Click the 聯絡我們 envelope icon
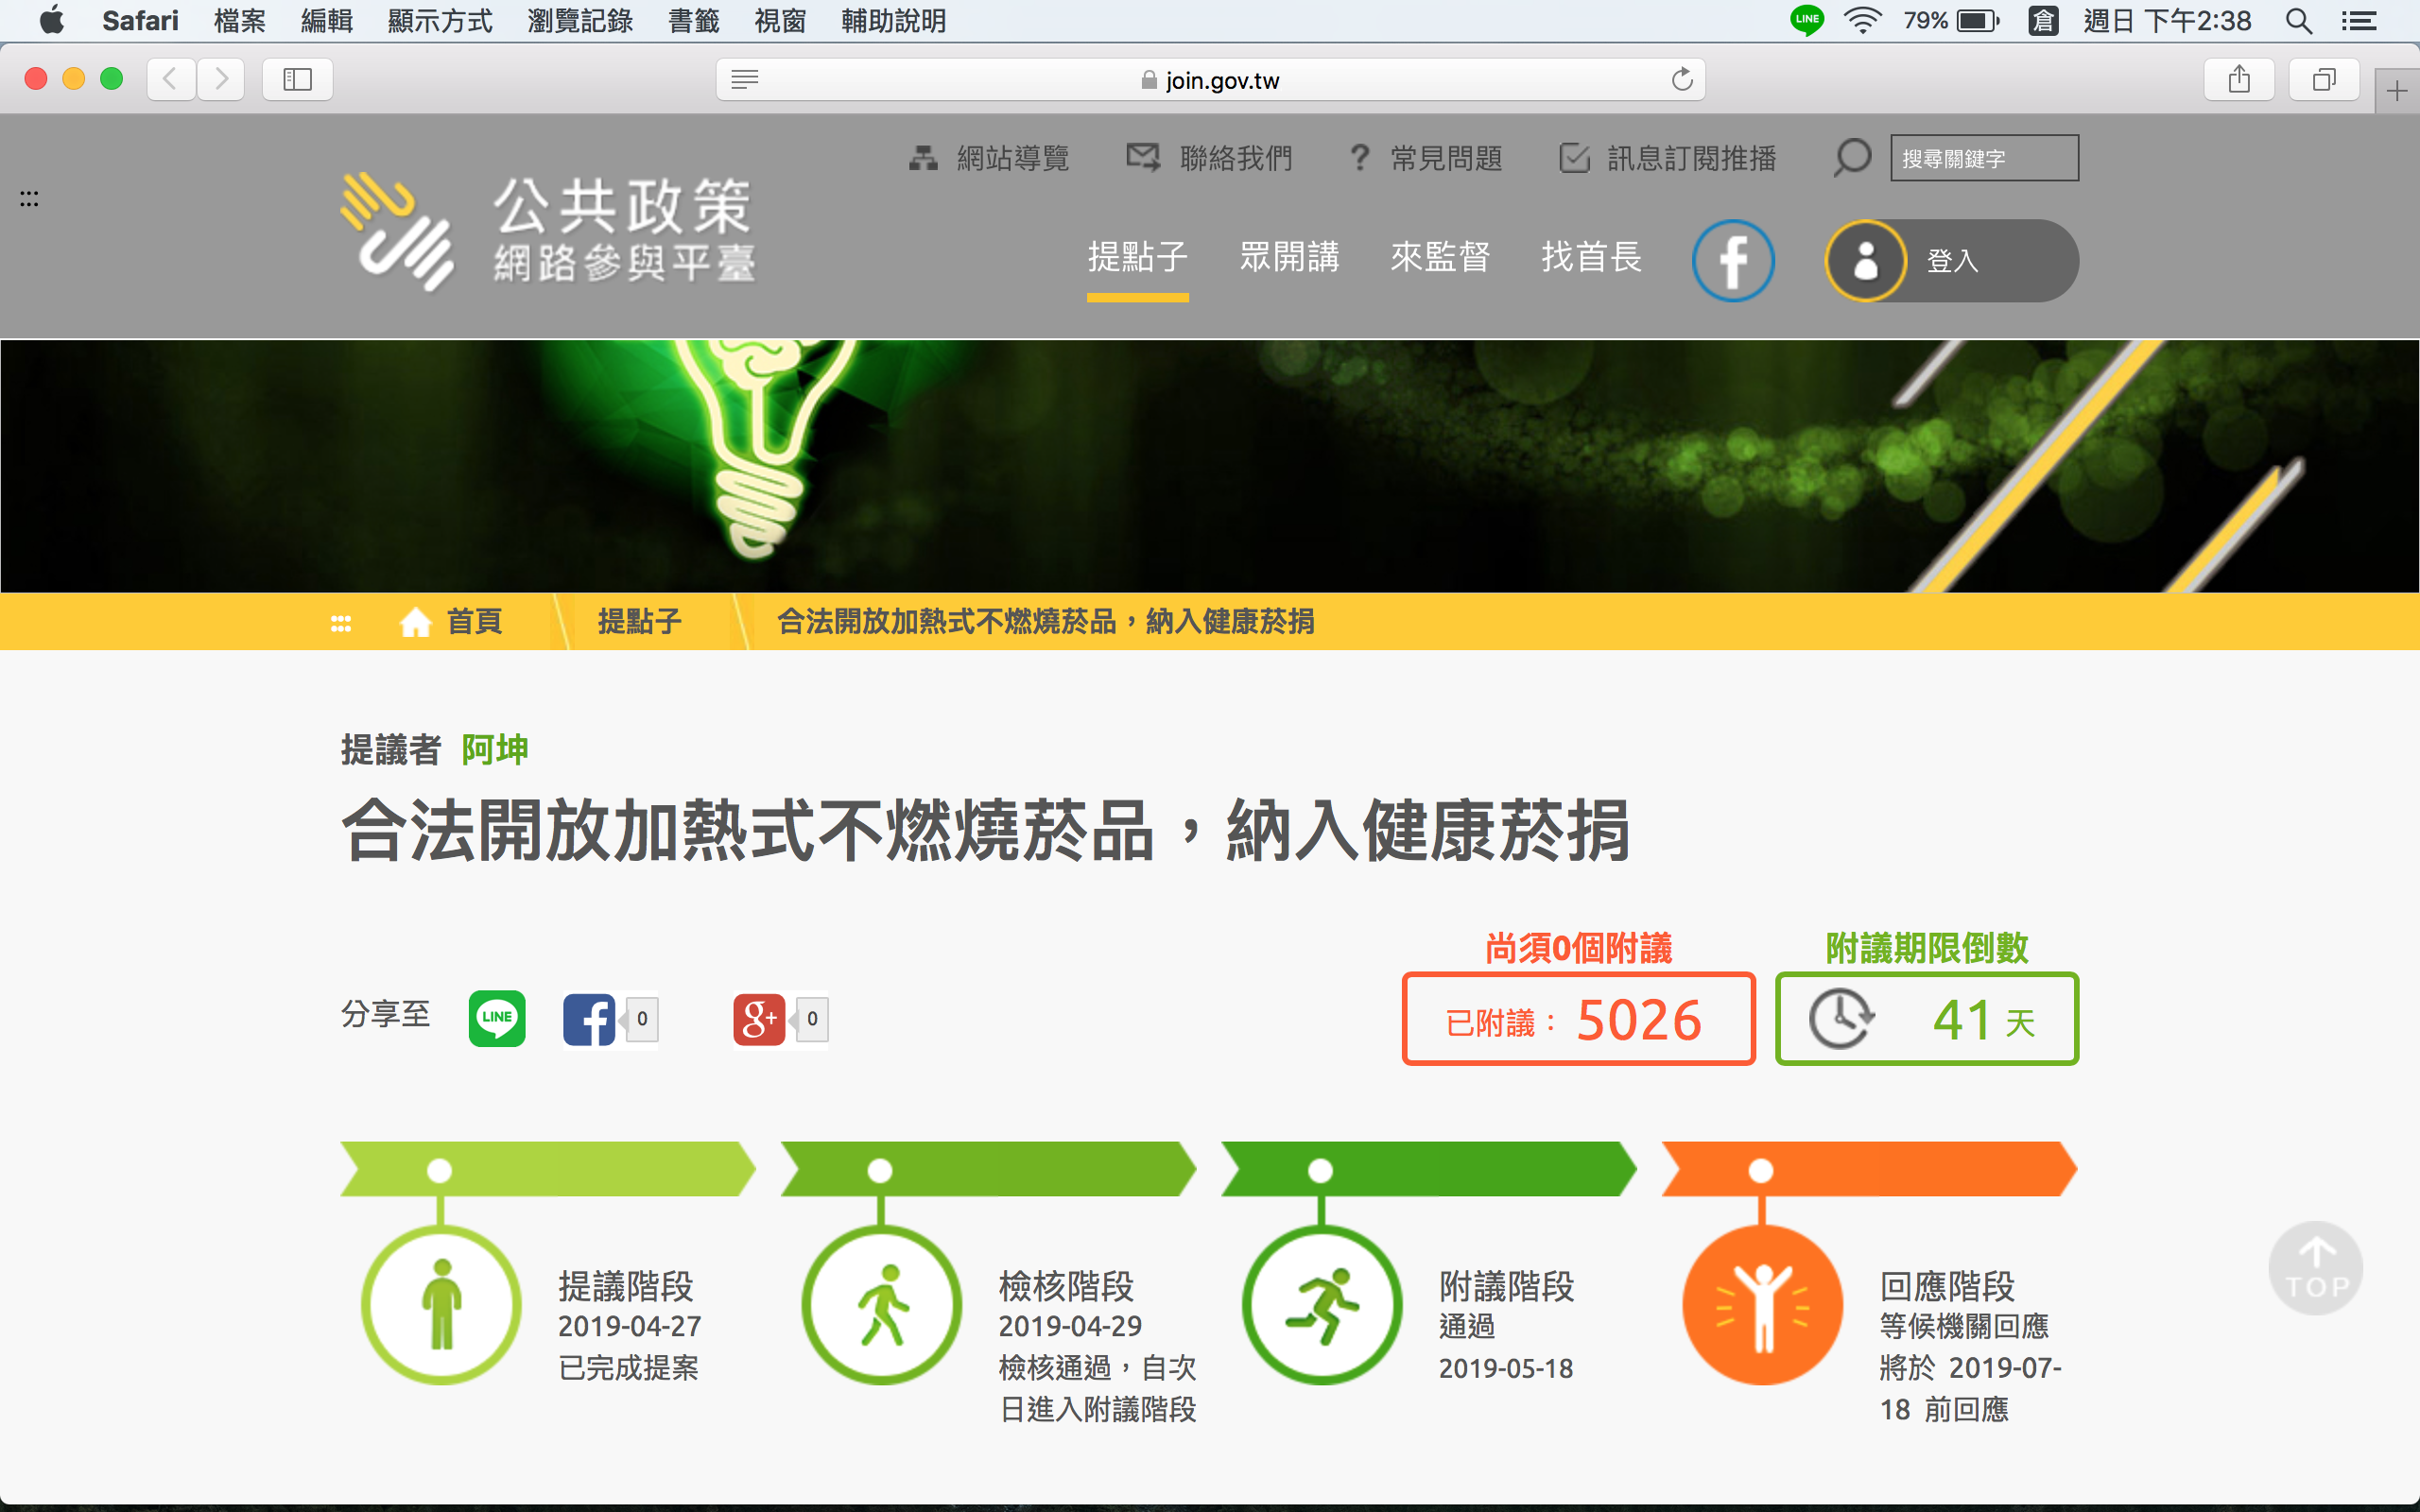Image resolution: width=2420 pixels, height=1512 pixels. (1141, 157)
